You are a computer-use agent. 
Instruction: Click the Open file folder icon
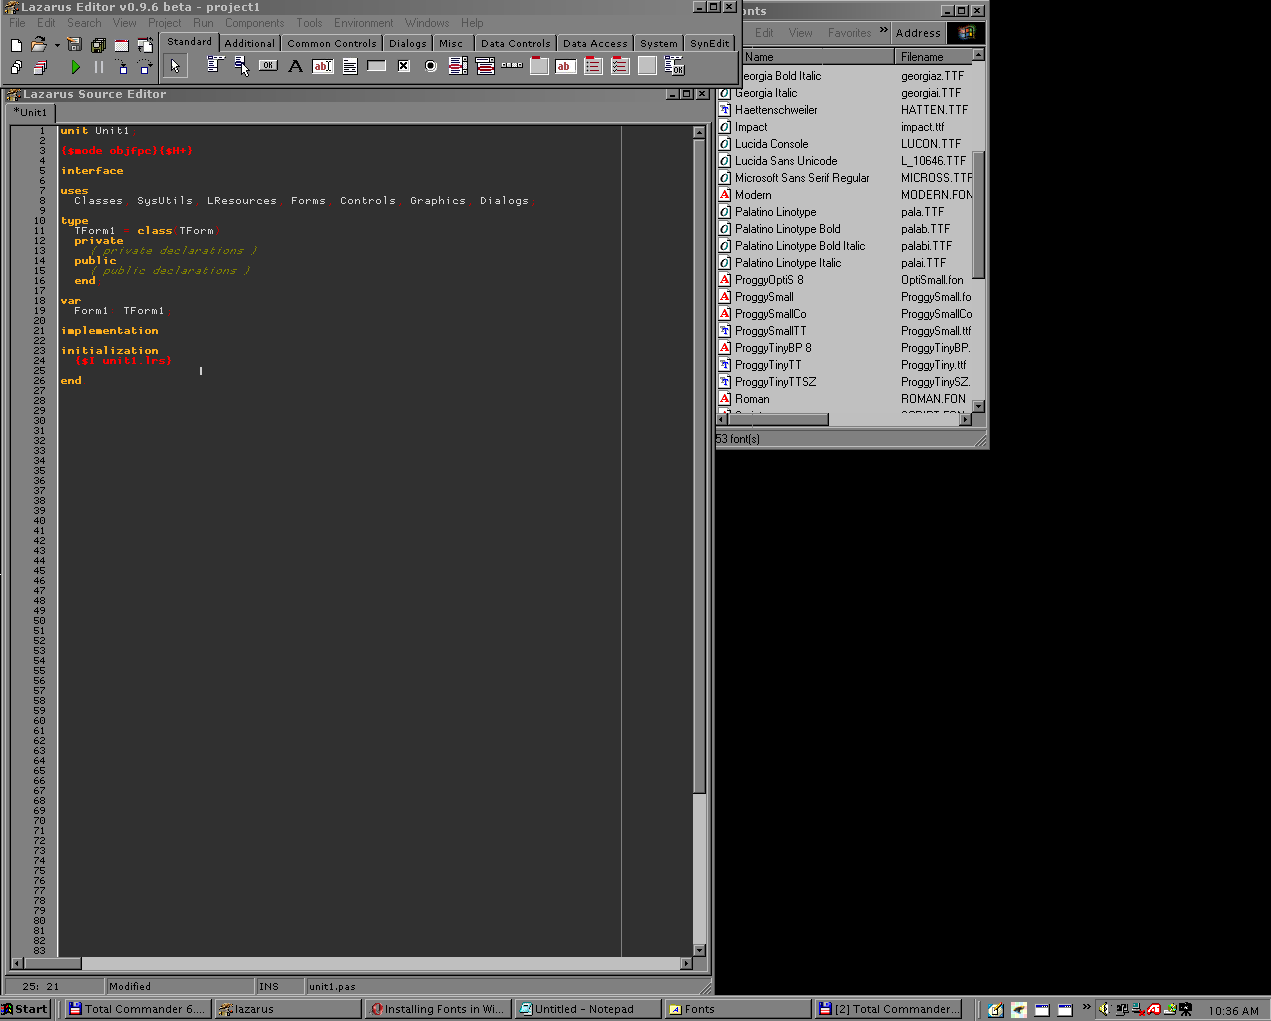tap(39, 45)
